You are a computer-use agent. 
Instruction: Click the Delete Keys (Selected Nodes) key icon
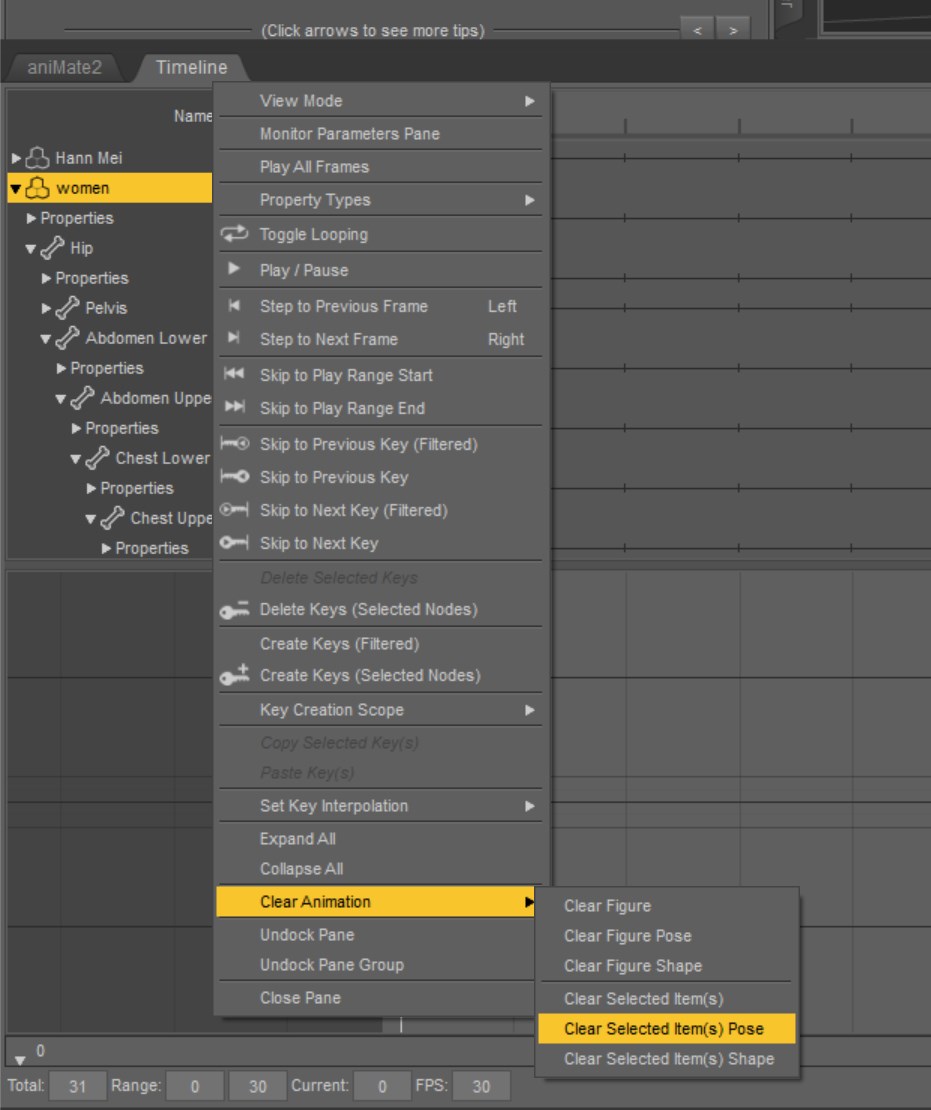tap(234, 610)
